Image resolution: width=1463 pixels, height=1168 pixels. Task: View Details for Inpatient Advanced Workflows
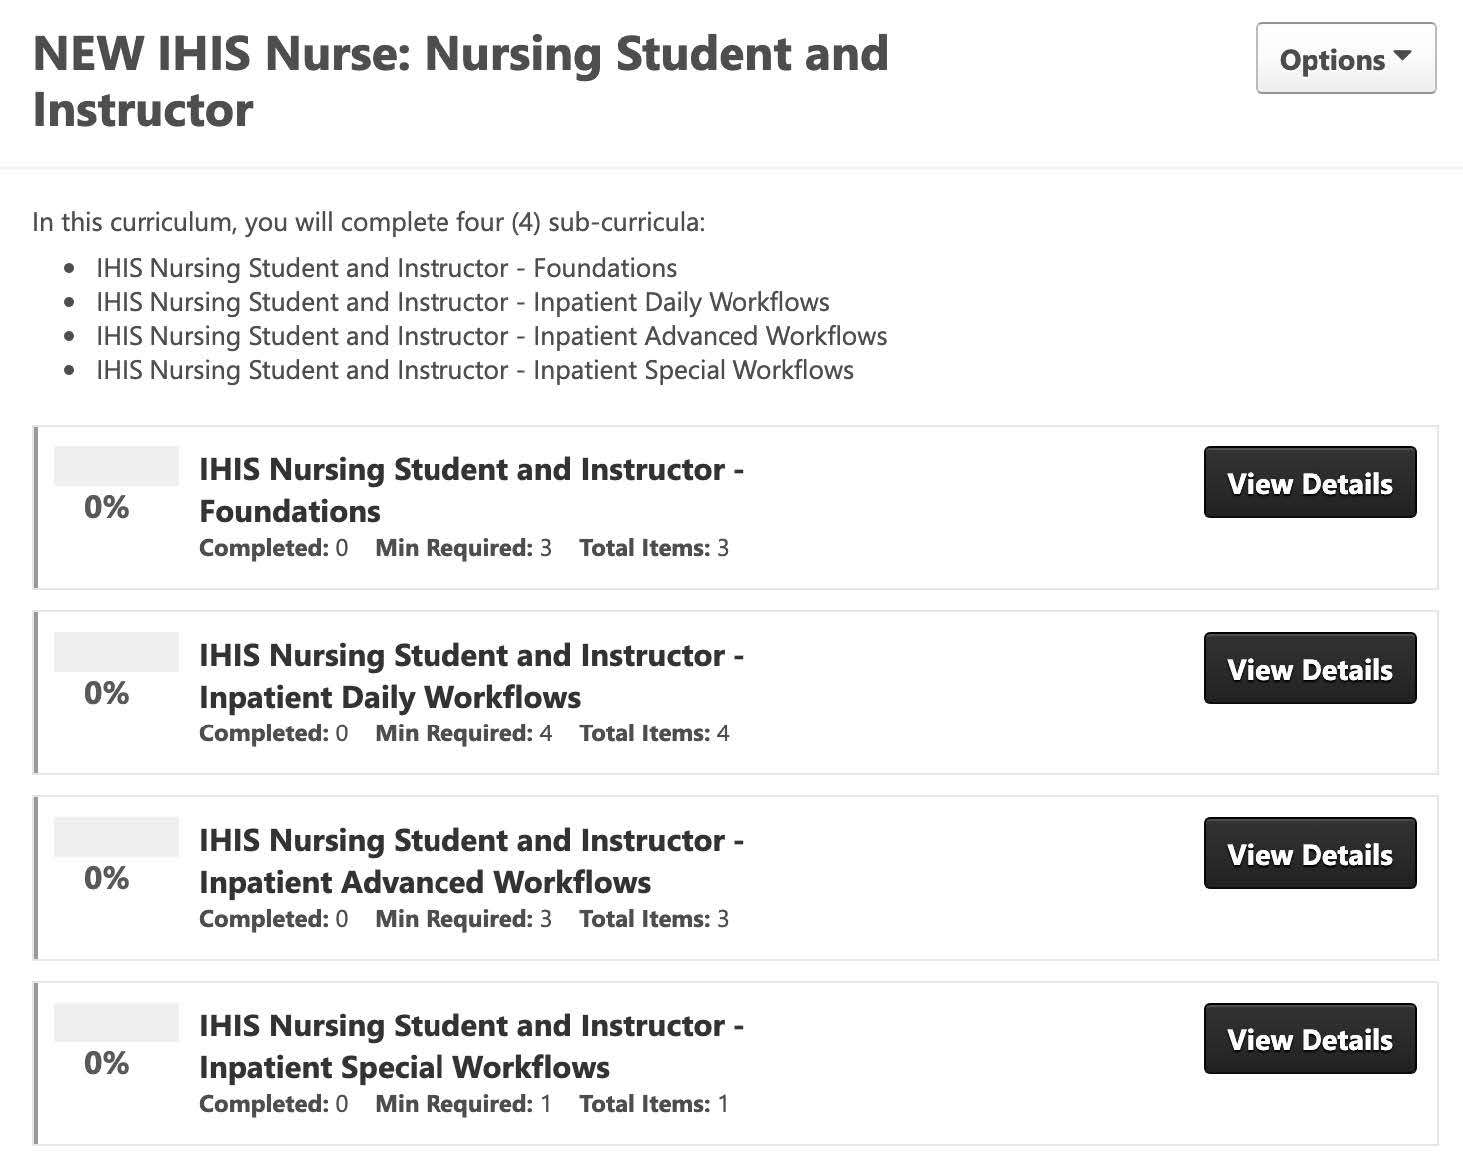(1309, 854)
